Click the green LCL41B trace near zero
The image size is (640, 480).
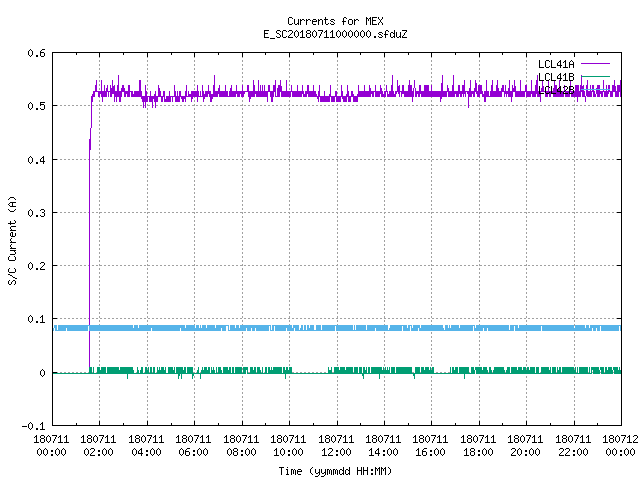(337, 371)
